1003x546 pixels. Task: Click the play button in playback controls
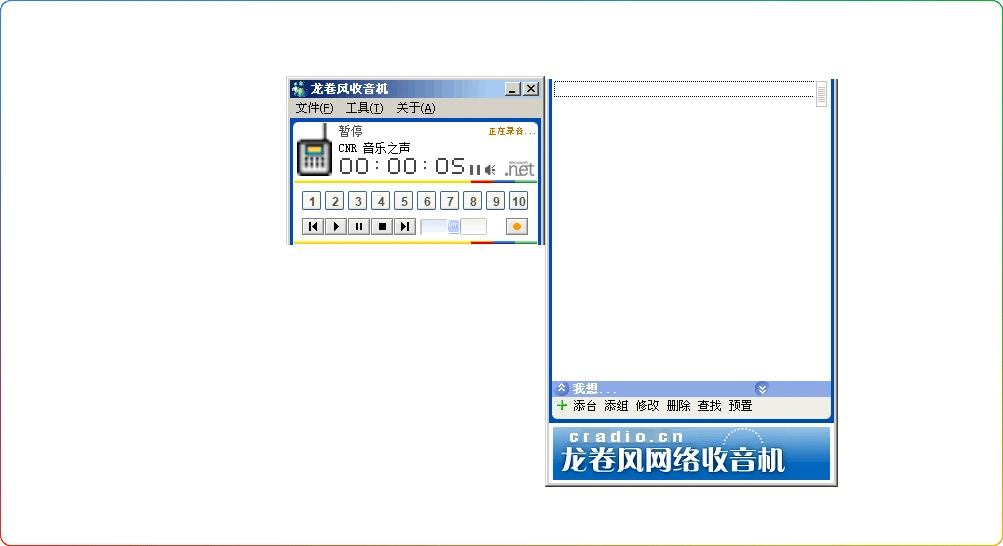(336, 227)
